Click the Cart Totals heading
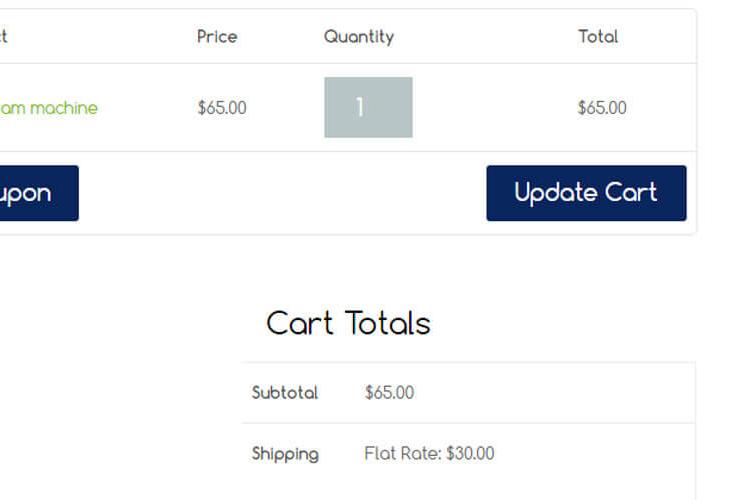The width and height of the screenshot is (750, 500). [x=348, y=323]
